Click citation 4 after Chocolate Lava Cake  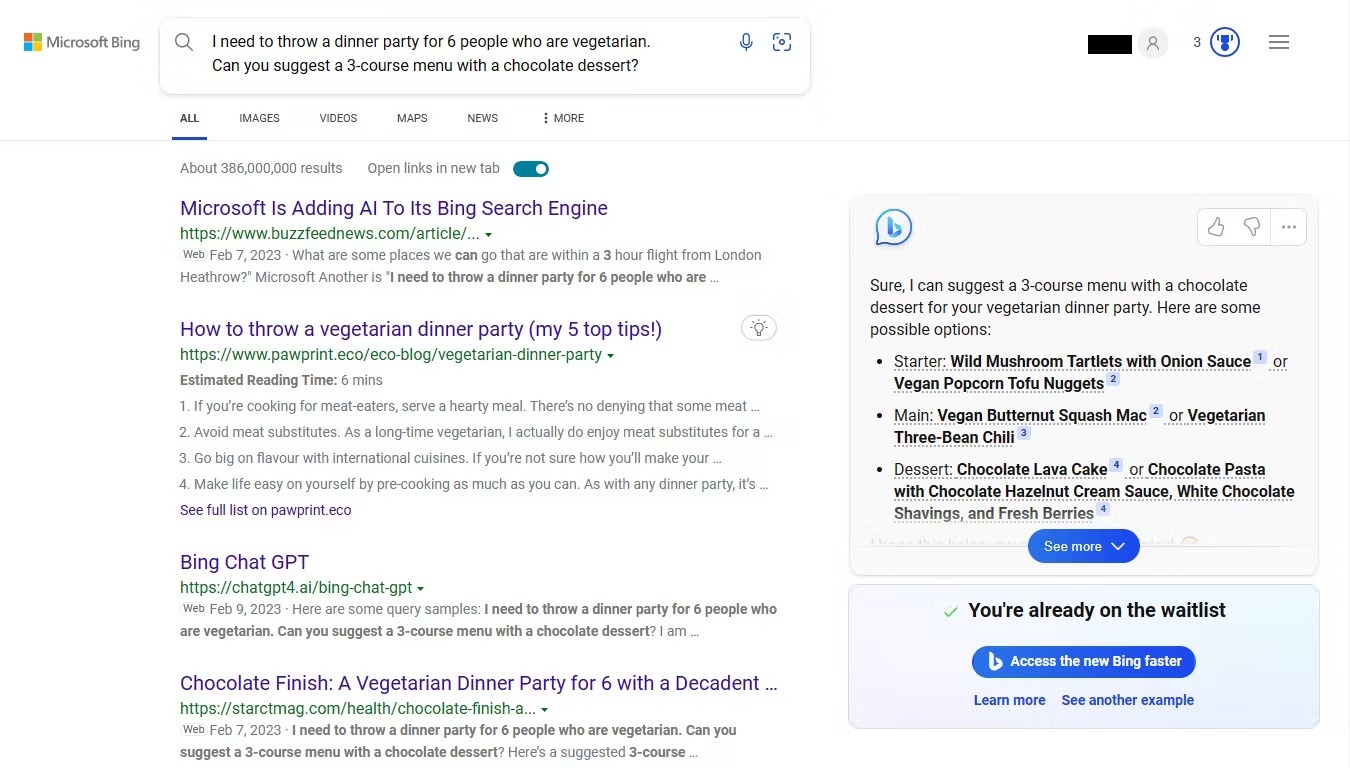[x=1116, y=465]
